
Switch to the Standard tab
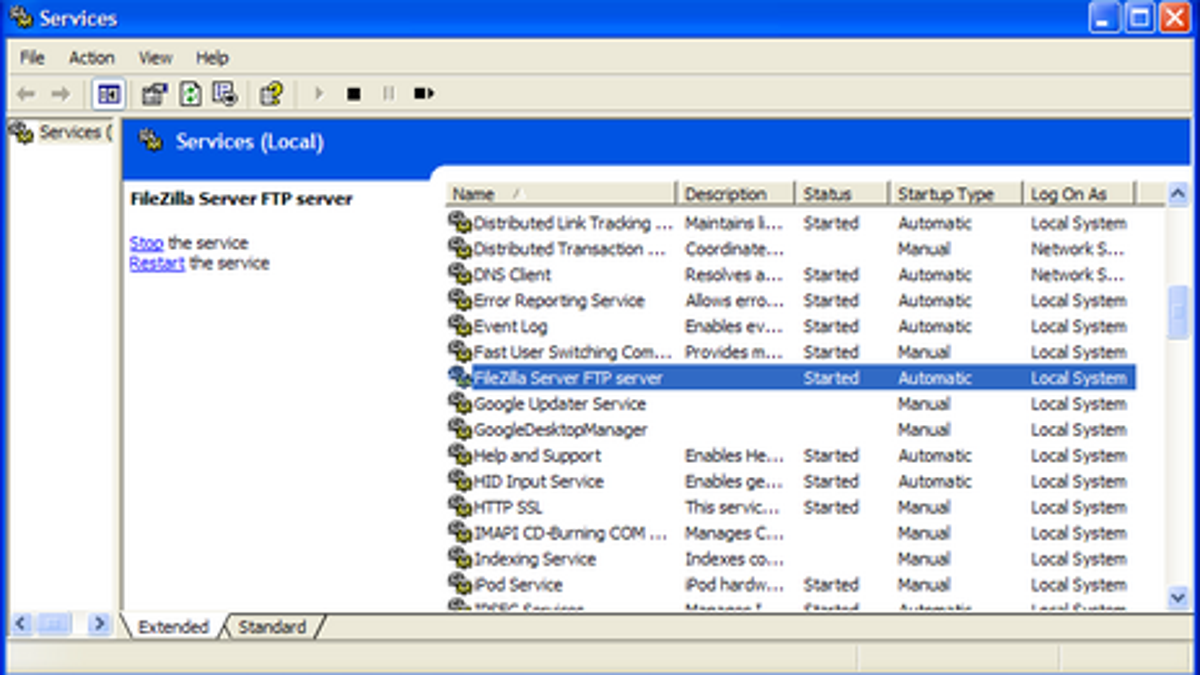pyautogui.click(x=272, y=627)
